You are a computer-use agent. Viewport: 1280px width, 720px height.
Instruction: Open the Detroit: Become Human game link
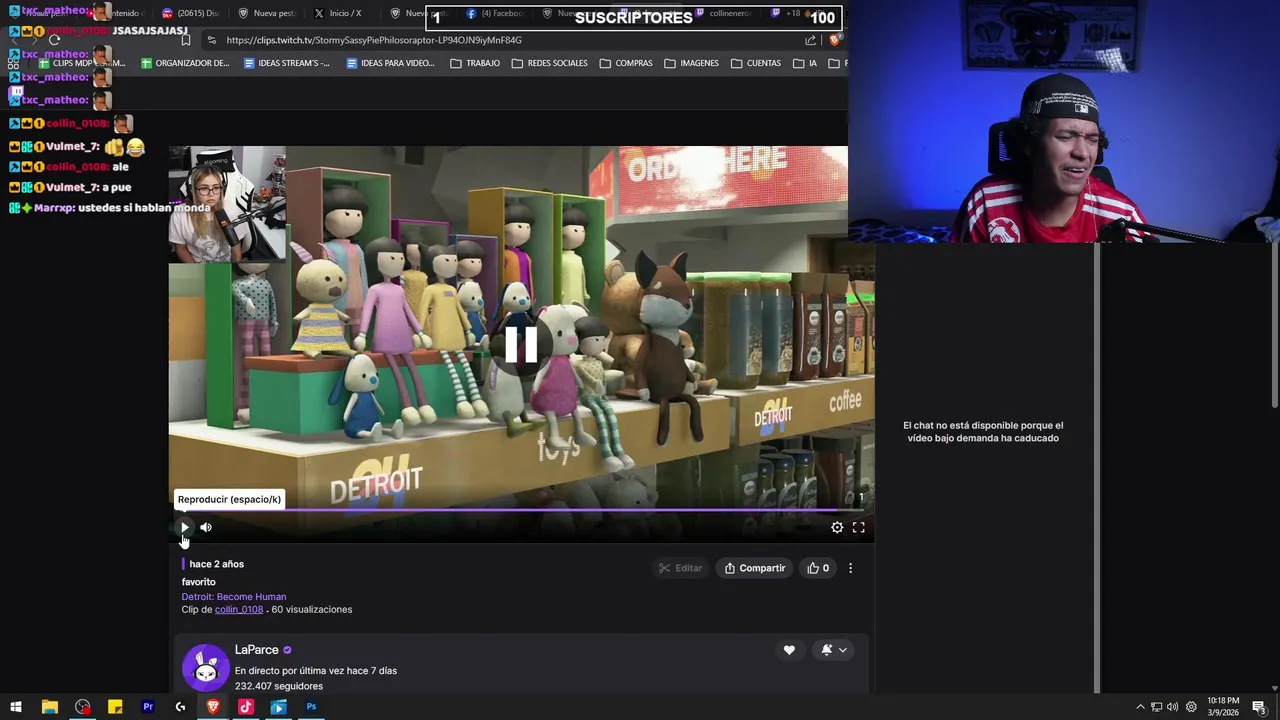point(234,596)
